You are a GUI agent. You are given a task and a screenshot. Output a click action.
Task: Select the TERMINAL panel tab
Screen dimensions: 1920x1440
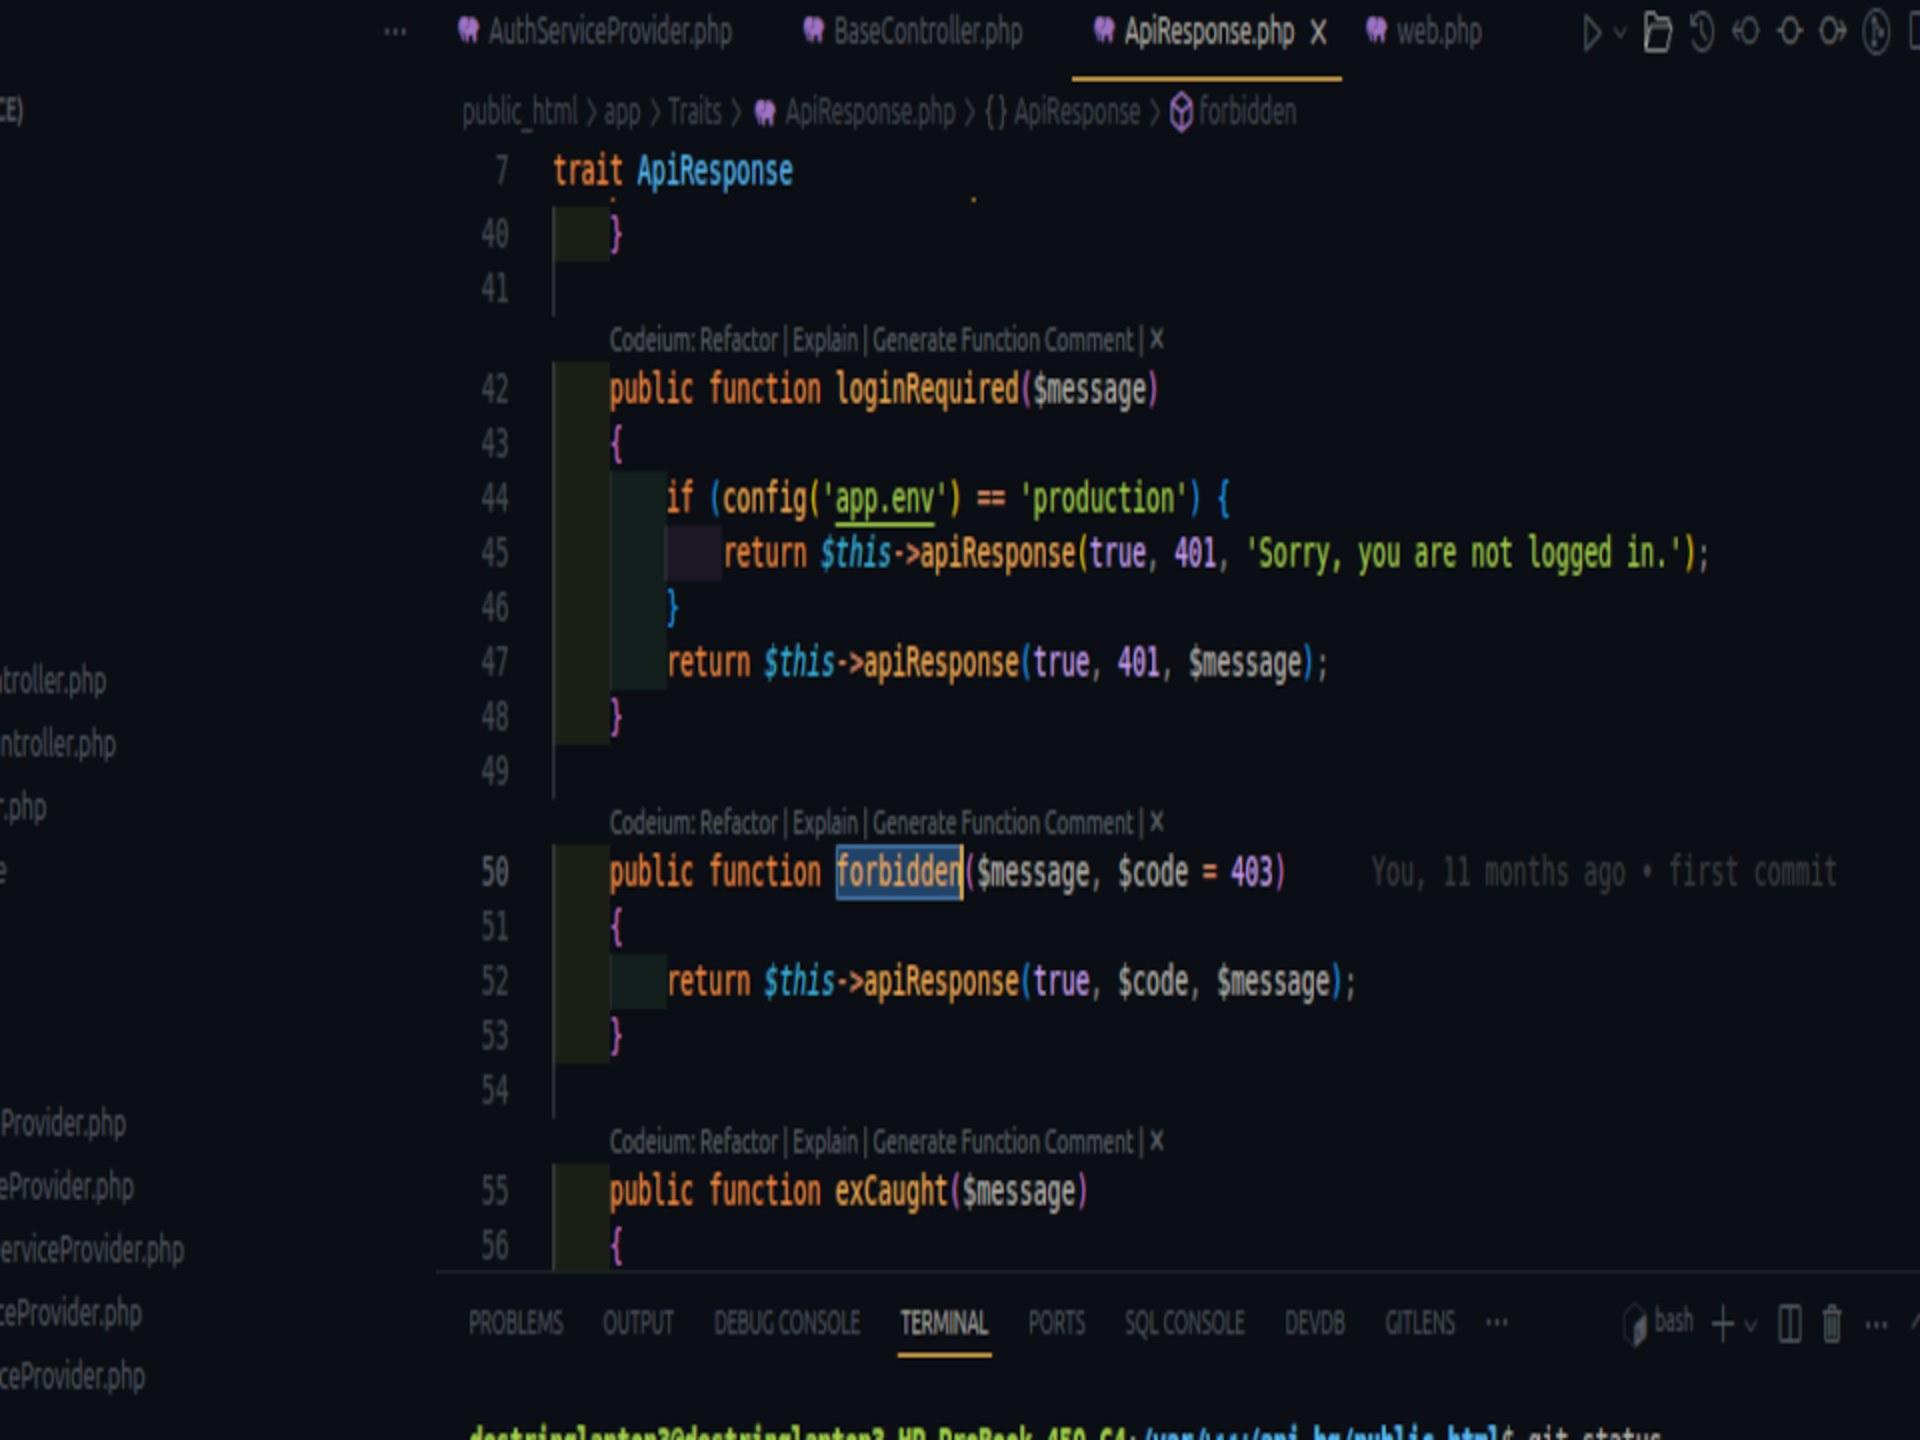point(944,1324)
